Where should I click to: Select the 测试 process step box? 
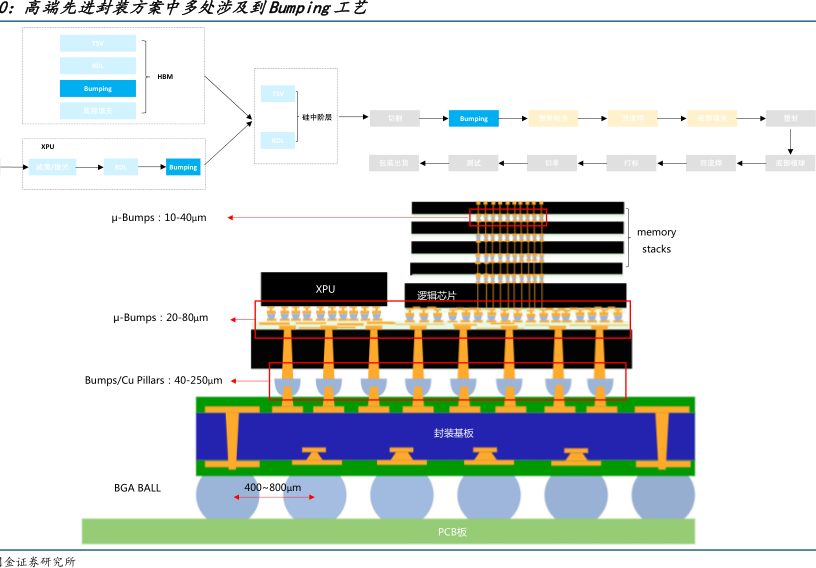tap(474, 162)
